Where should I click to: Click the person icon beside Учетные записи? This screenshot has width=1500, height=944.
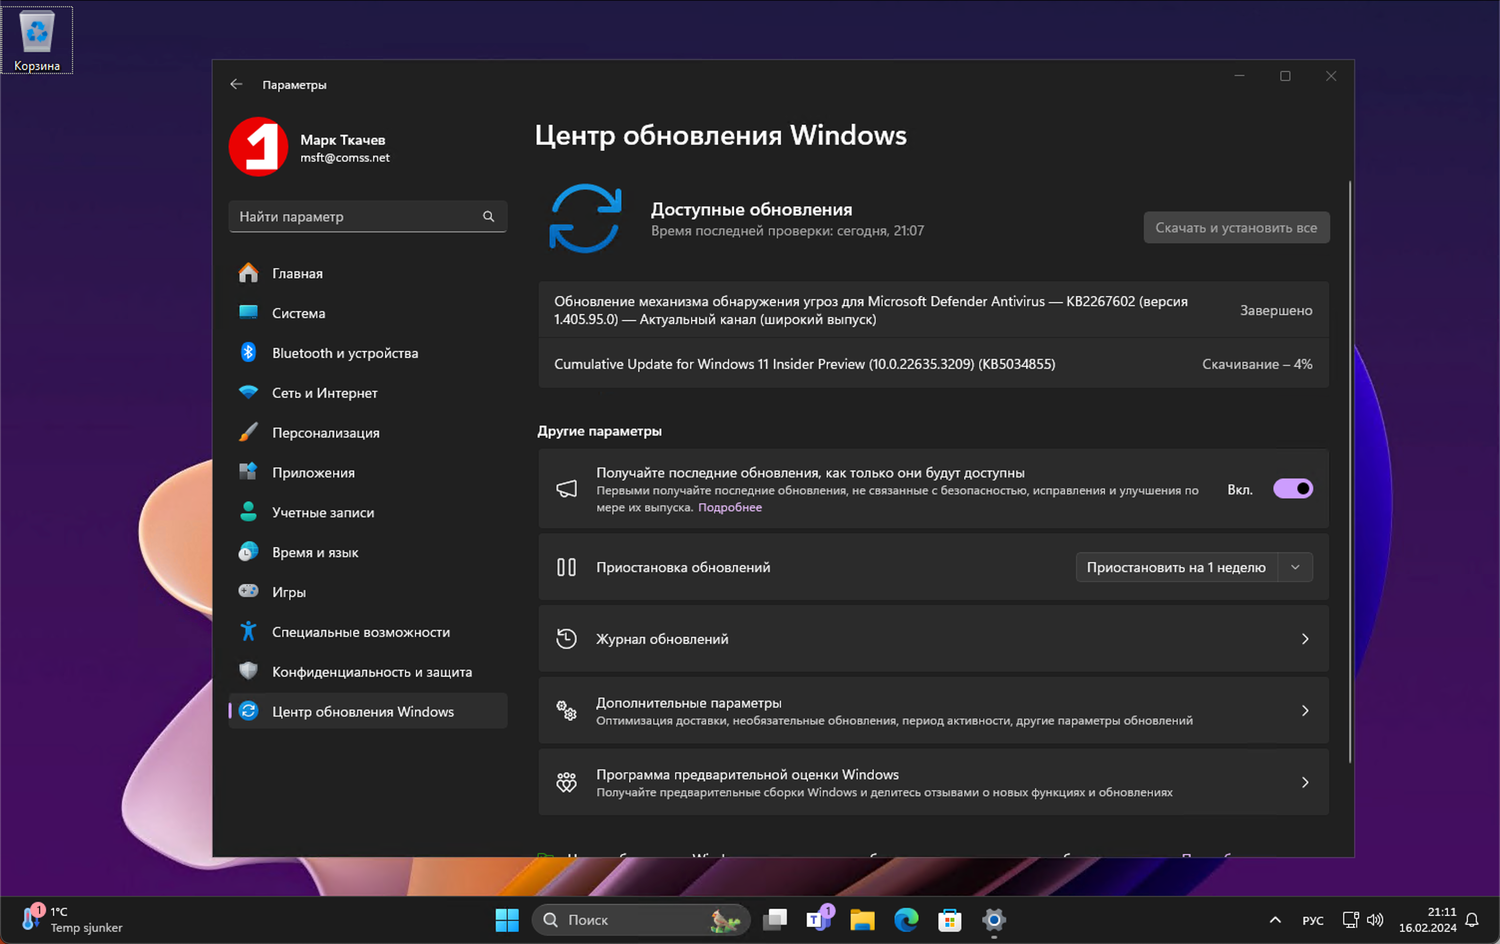248,512
